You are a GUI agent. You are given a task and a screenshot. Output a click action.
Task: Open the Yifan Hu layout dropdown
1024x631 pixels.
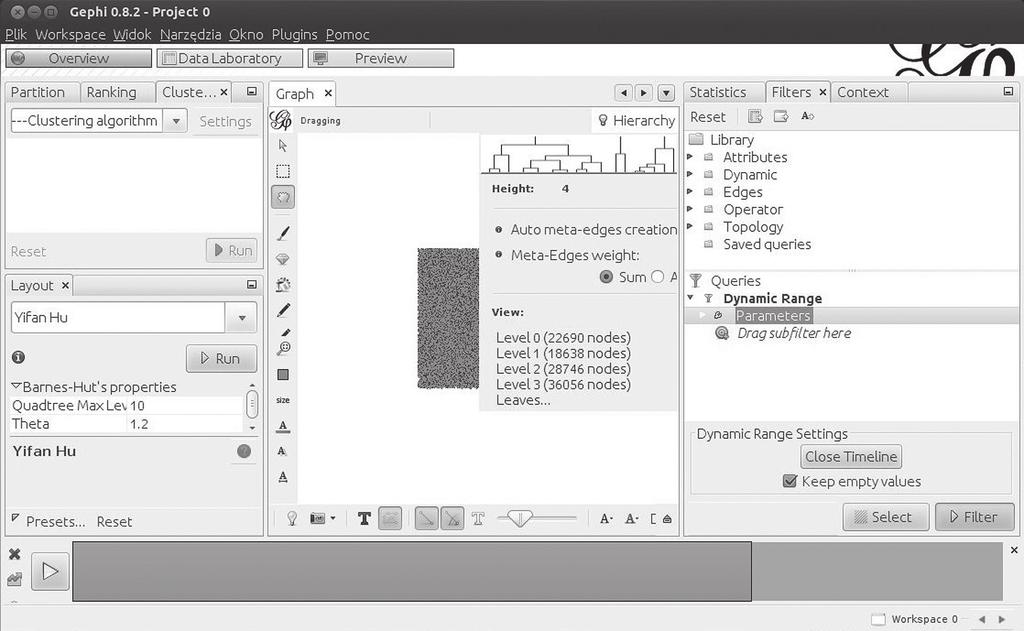242,317
